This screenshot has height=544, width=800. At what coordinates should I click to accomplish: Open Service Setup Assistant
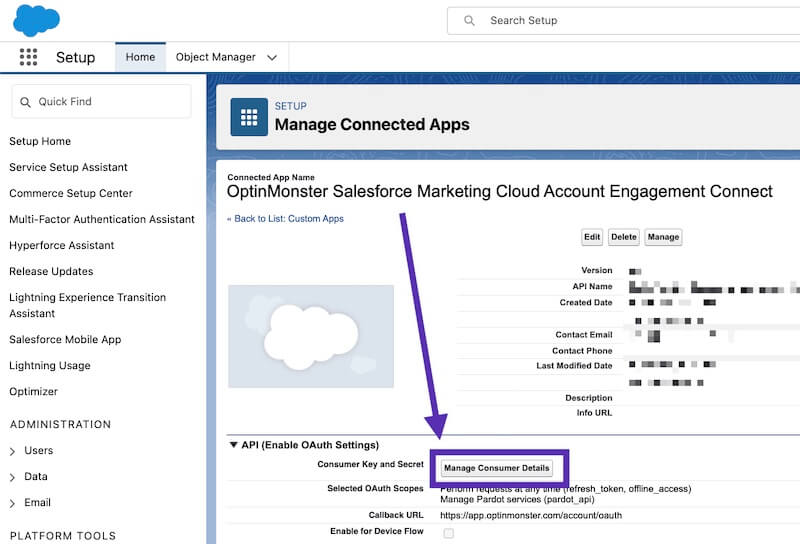[68, 167]
